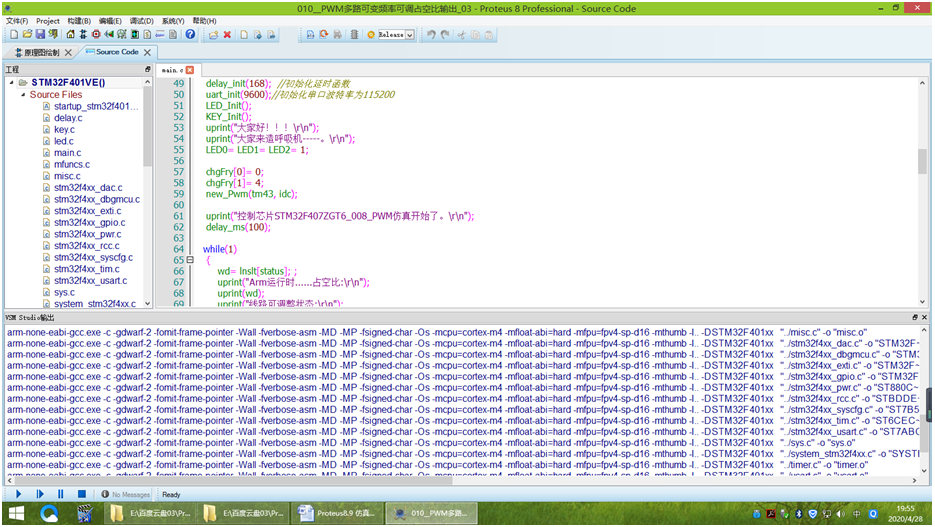Click the Open Project folder icon
Image resolution: width=935 pixels, height=527 pixels.
tap(27, 35)
